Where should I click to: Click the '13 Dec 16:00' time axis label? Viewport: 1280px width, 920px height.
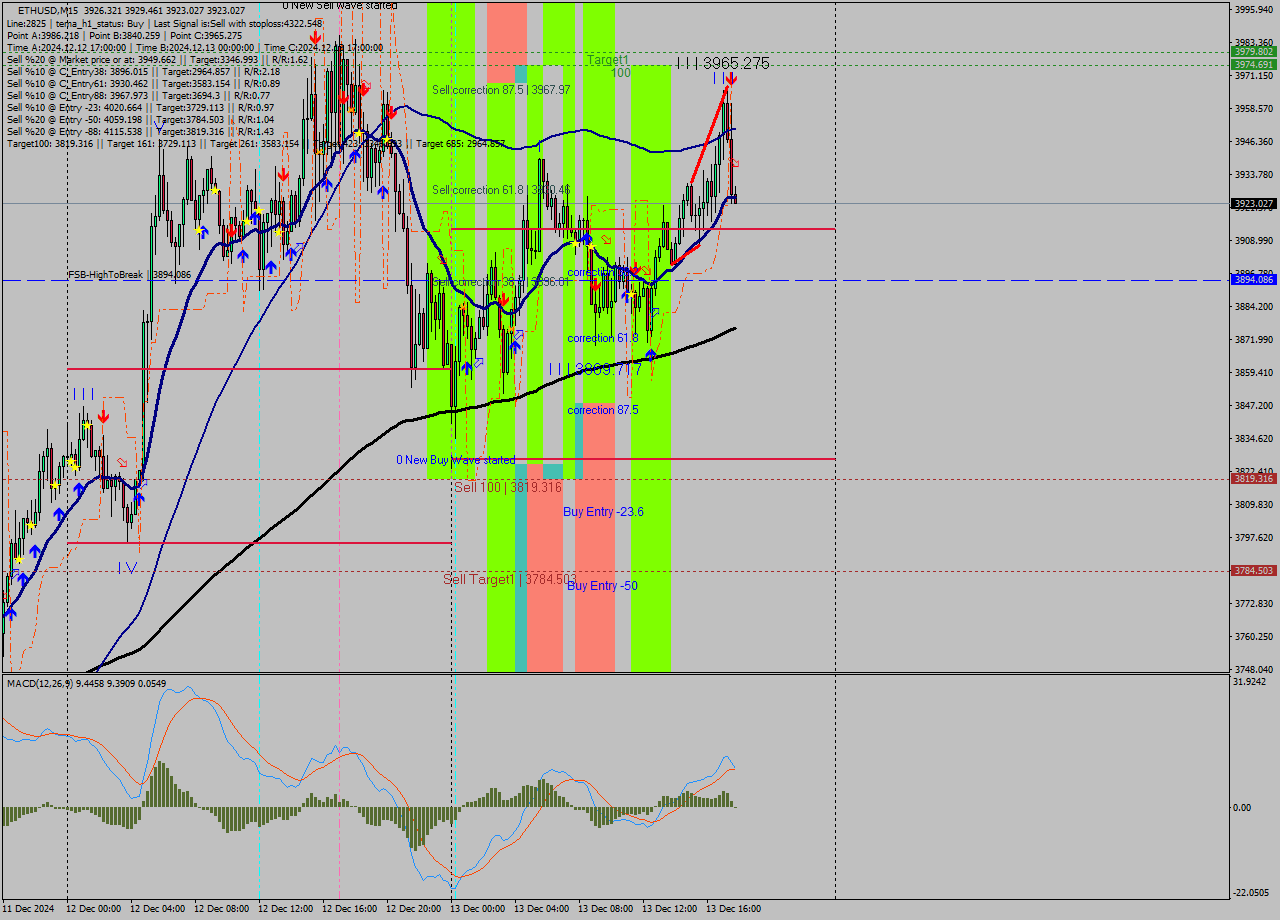[733, 910]
